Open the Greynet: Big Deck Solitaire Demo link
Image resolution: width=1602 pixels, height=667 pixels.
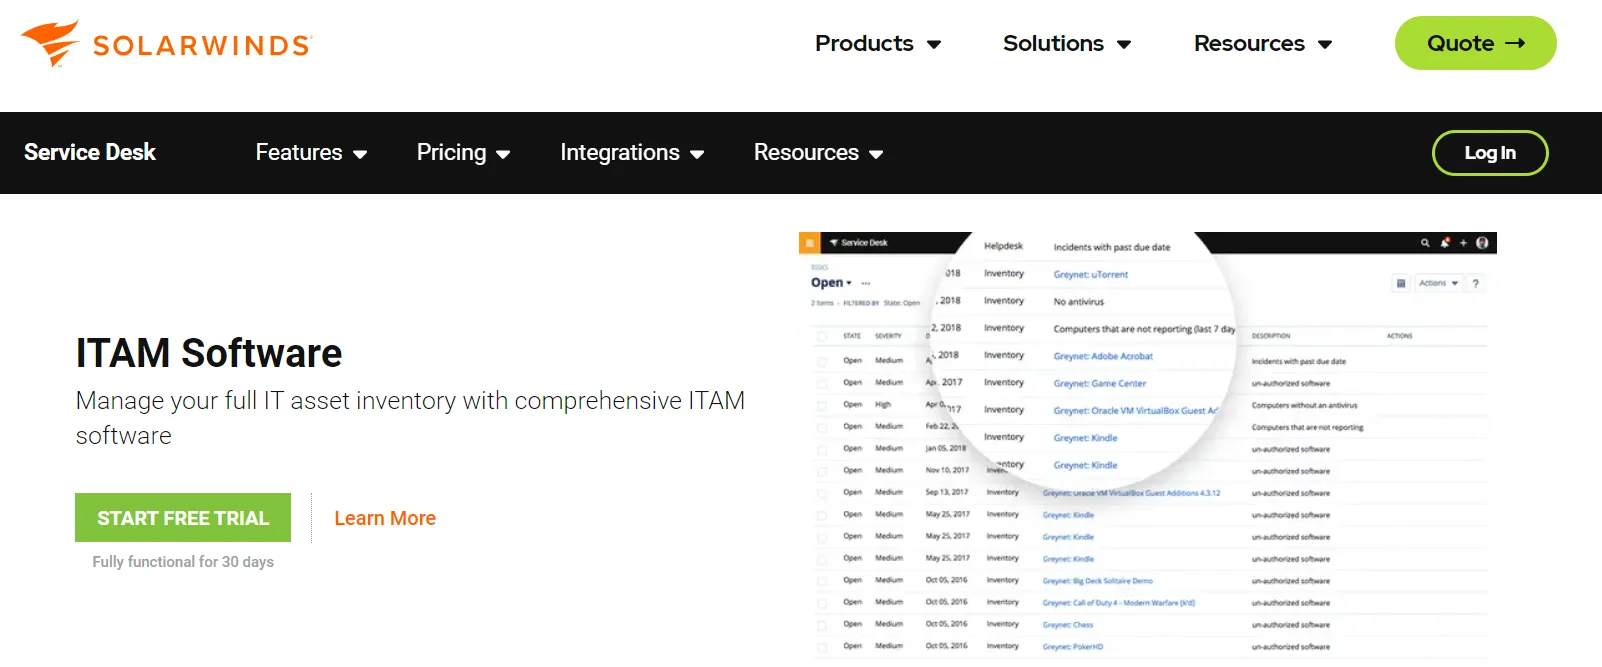1098,581
